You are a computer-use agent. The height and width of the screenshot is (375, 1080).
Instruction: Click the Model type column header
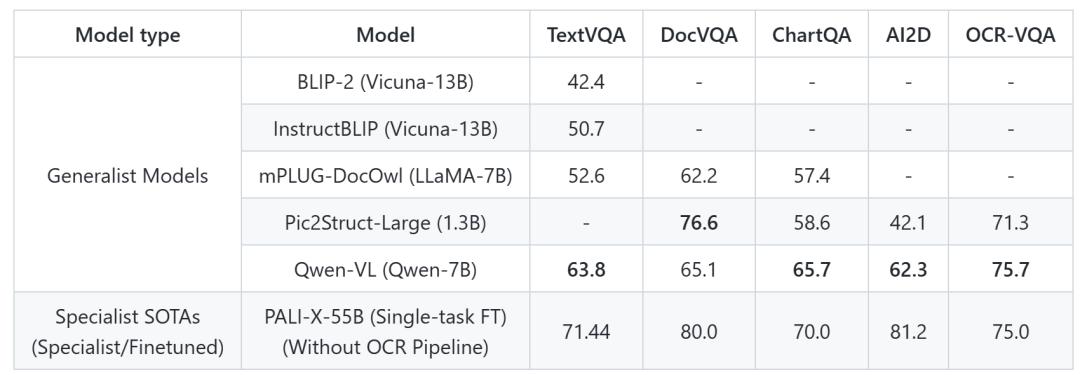(x=127, y=34)
